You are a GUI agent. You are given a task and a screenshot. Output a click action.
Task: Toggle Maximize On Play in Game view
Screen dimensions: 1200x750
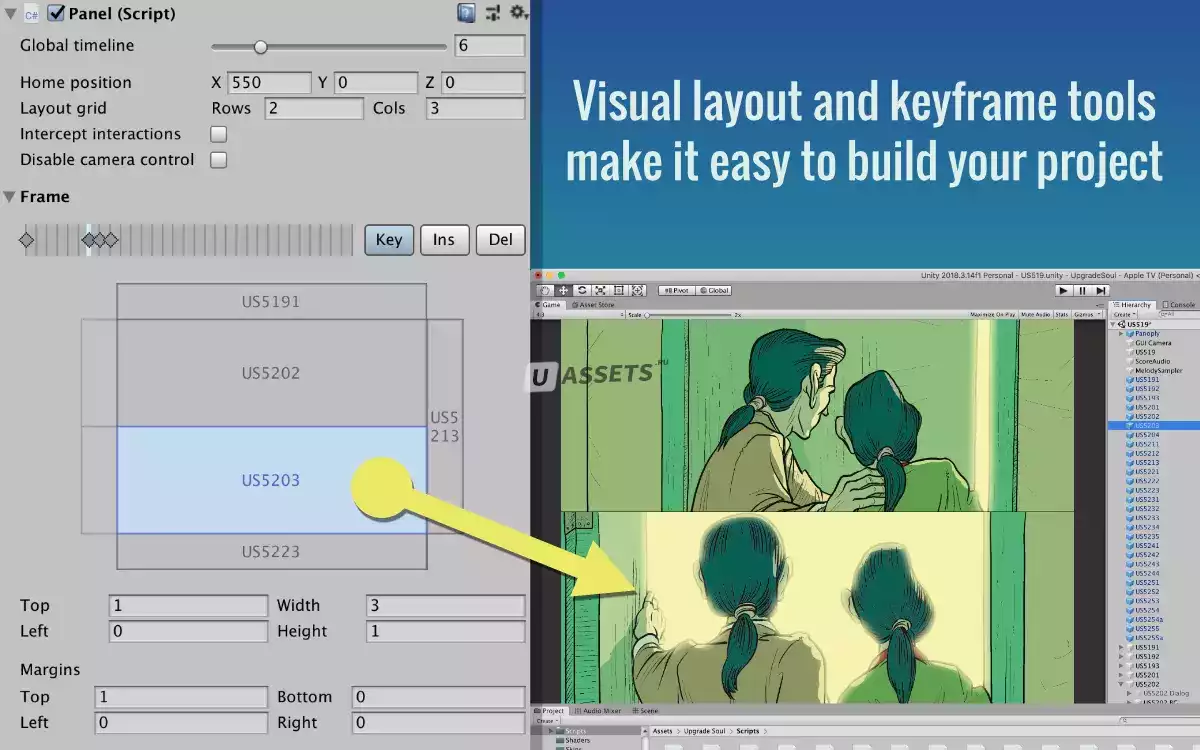pyautogui.click(x=993, y=315)
